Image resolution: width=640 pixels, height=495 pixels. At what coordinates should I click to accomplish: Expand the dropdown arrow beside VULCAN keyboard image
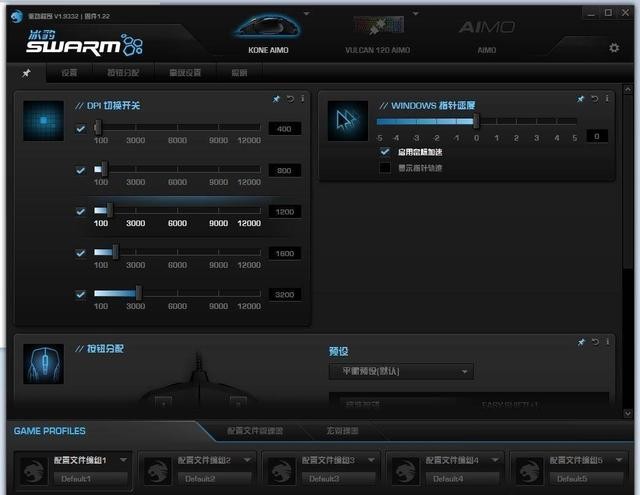[416, 14]
